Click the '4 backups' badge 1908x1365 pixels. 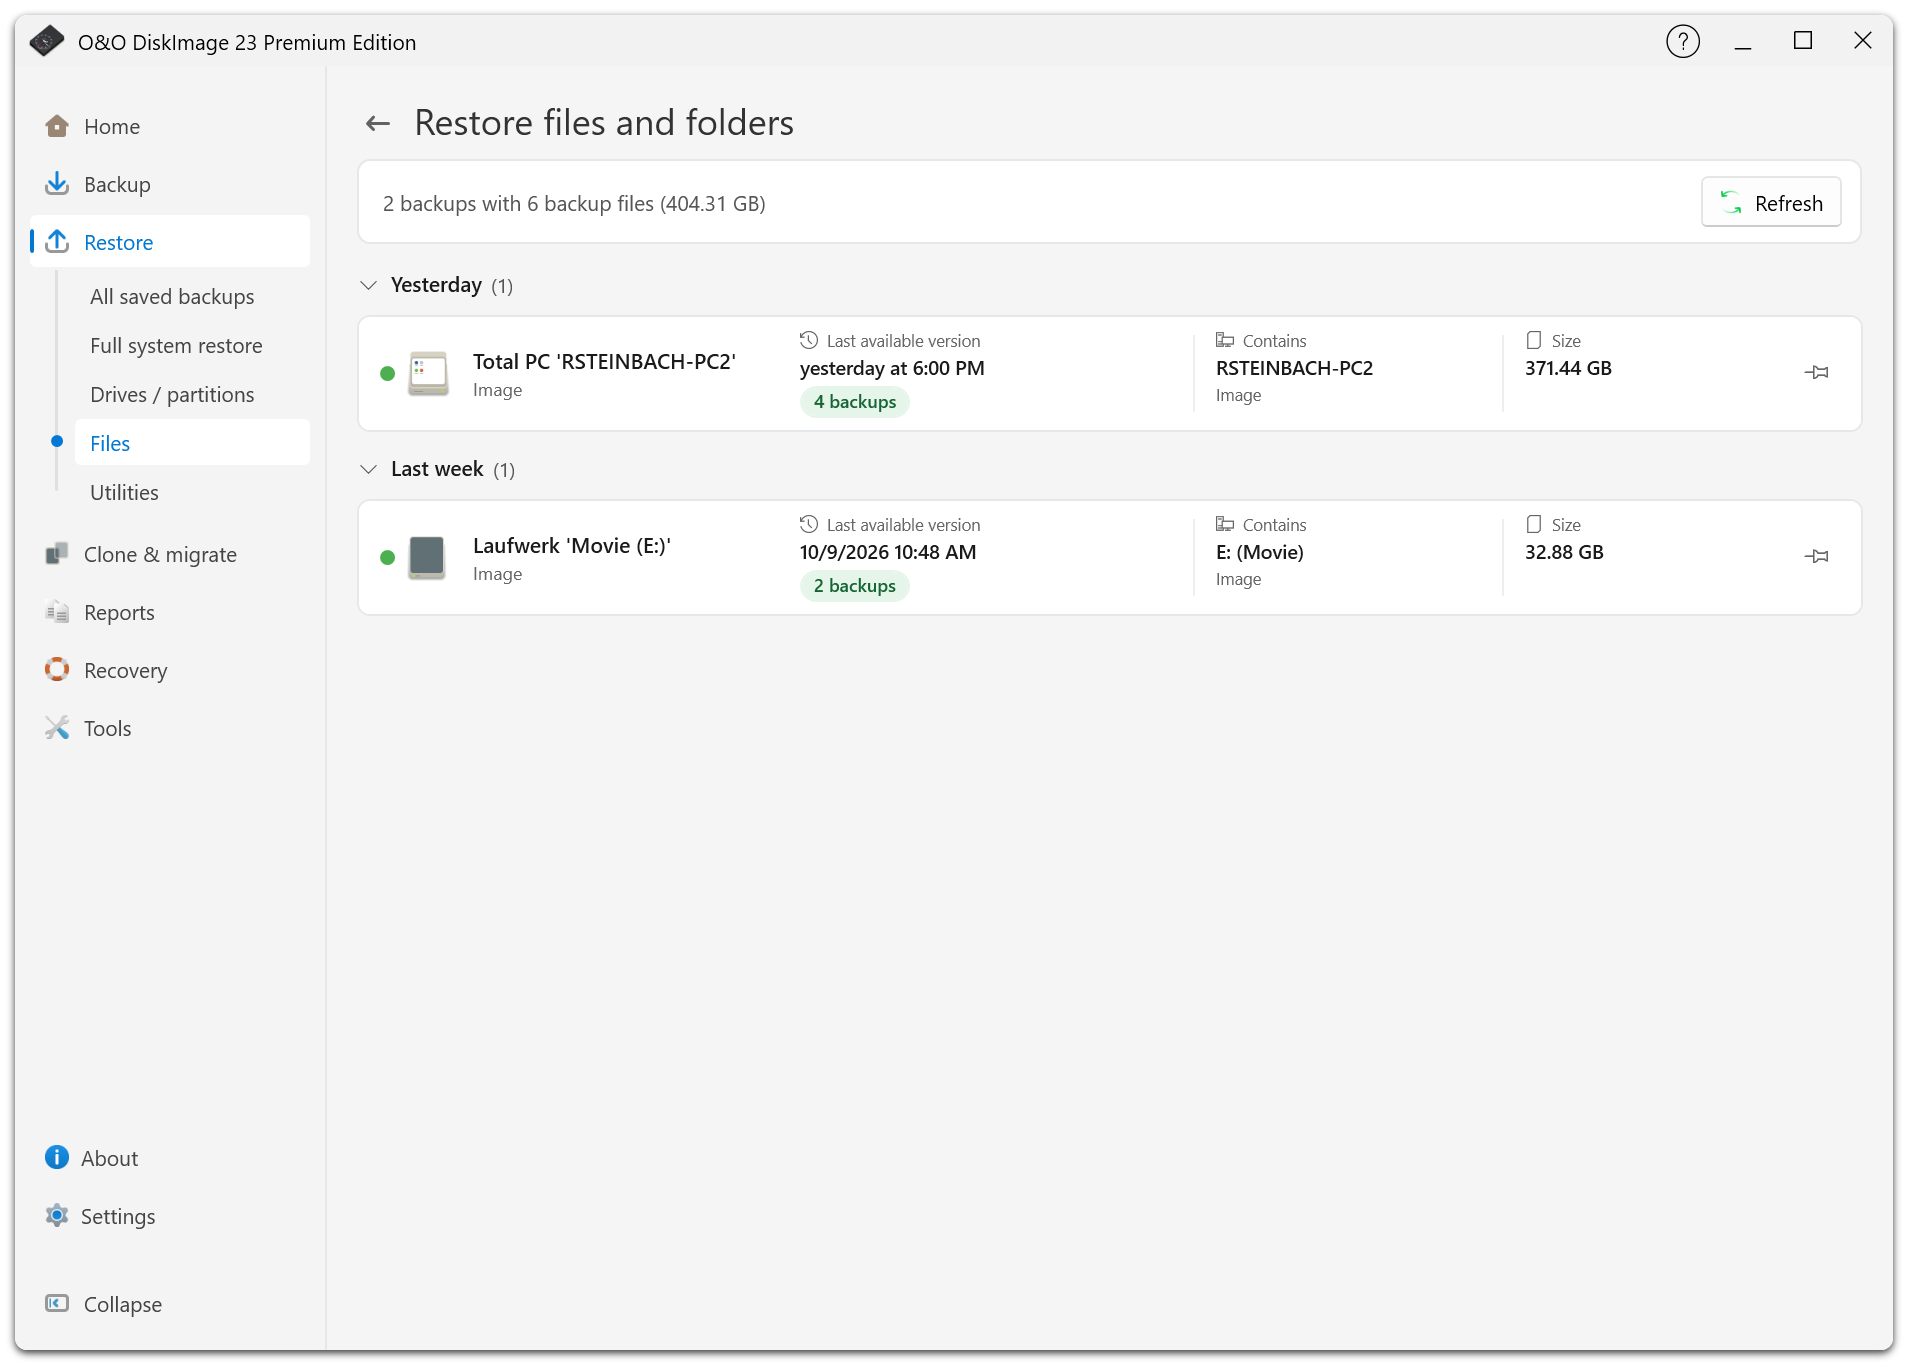[855, 402]
